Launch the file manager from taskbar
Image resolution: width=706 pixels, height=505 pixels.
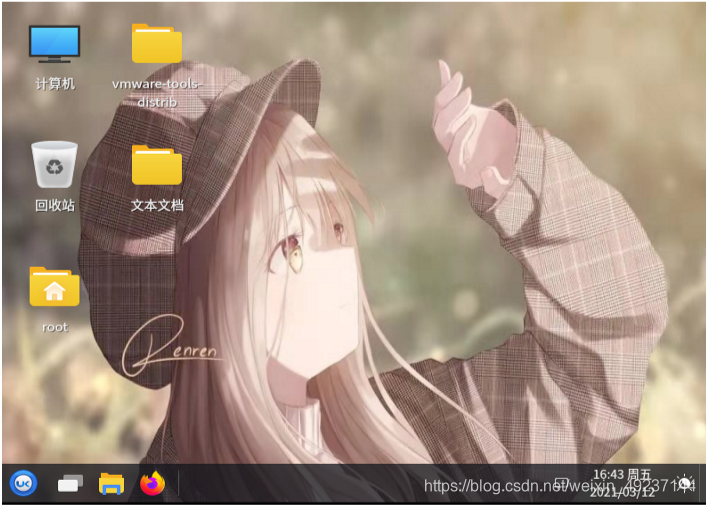pyautogui.click(x=111, y=484)
